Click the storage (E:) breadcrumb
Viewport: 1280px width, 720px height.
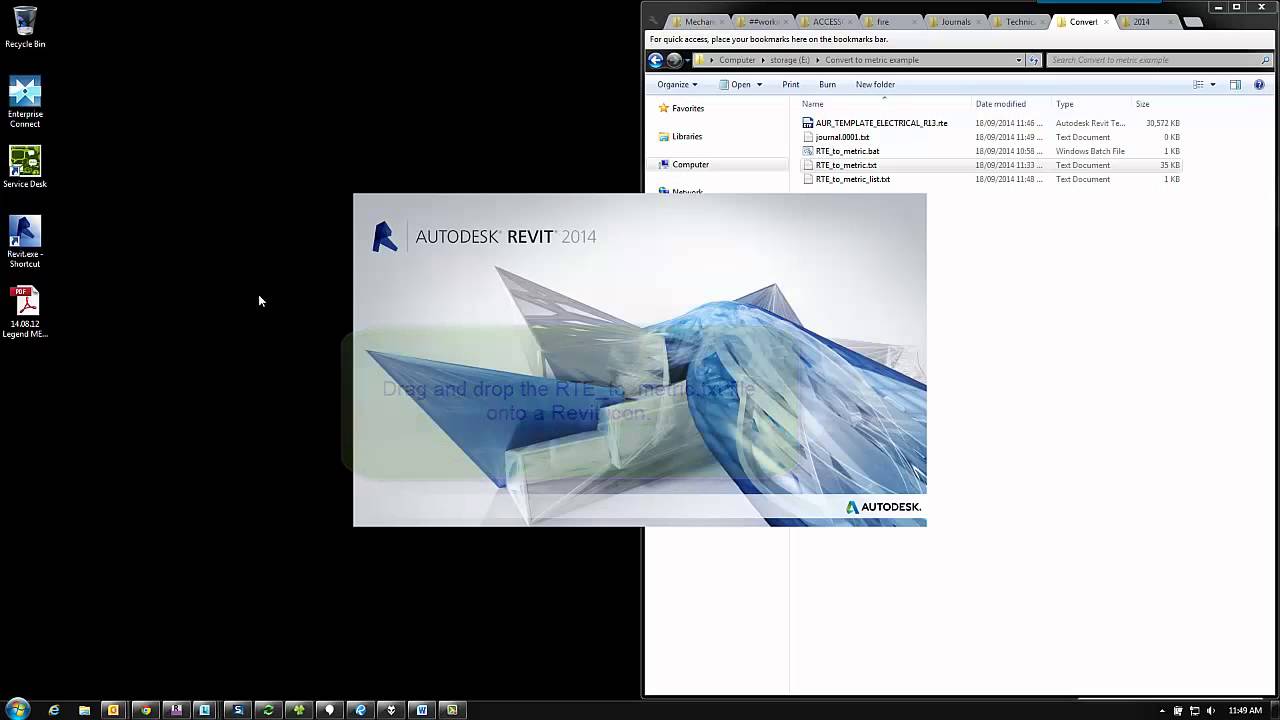790,60
